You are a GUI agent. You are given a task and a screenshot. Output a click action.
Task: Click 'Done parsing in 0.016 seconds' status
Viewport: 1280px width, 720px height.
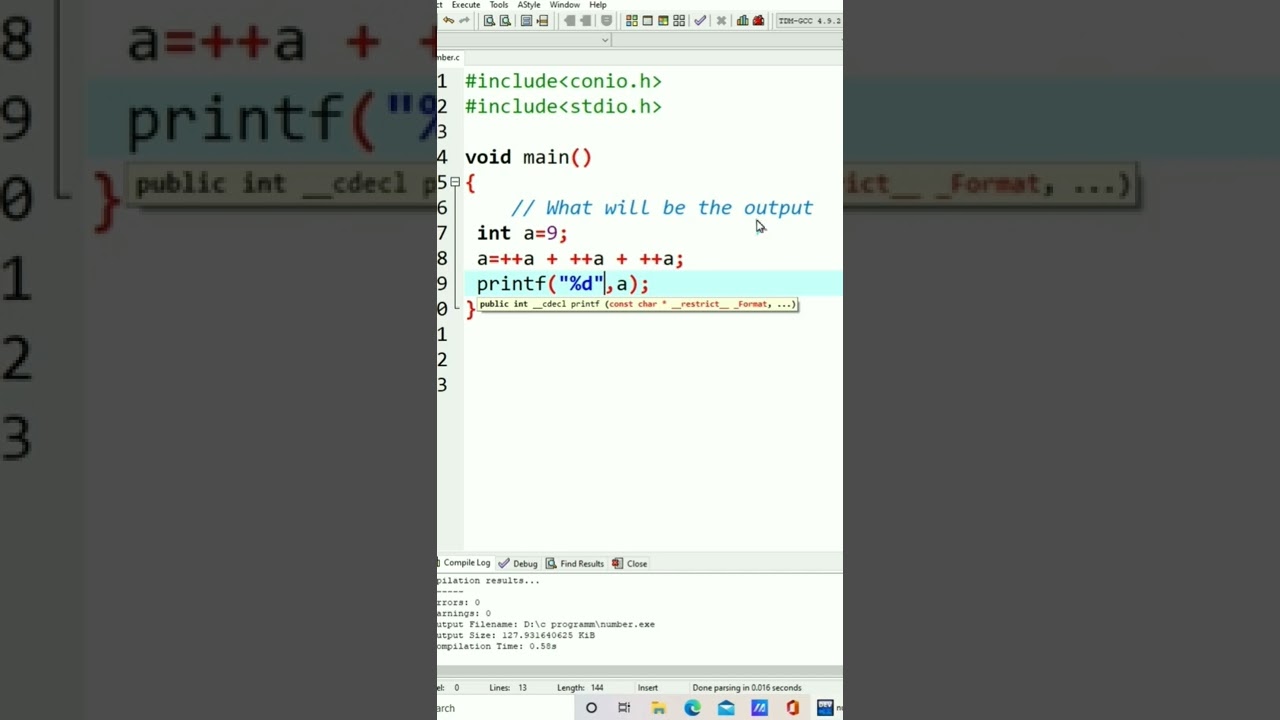click(x=747, y=688)
